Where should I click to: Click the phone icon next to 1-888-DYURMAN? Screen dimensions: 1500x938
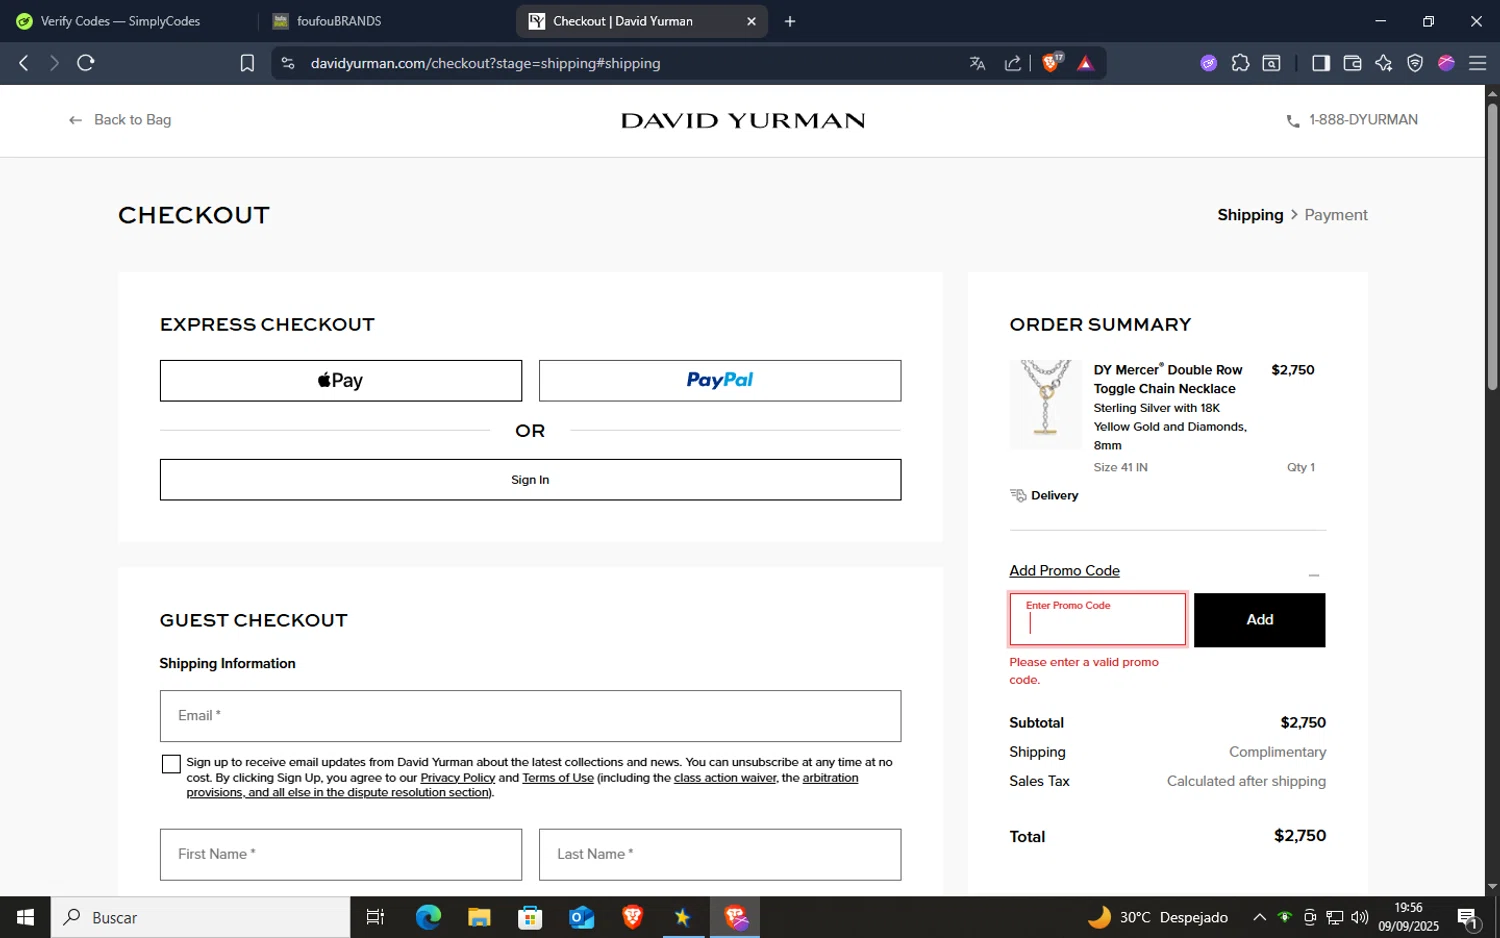click(1292, 121)
